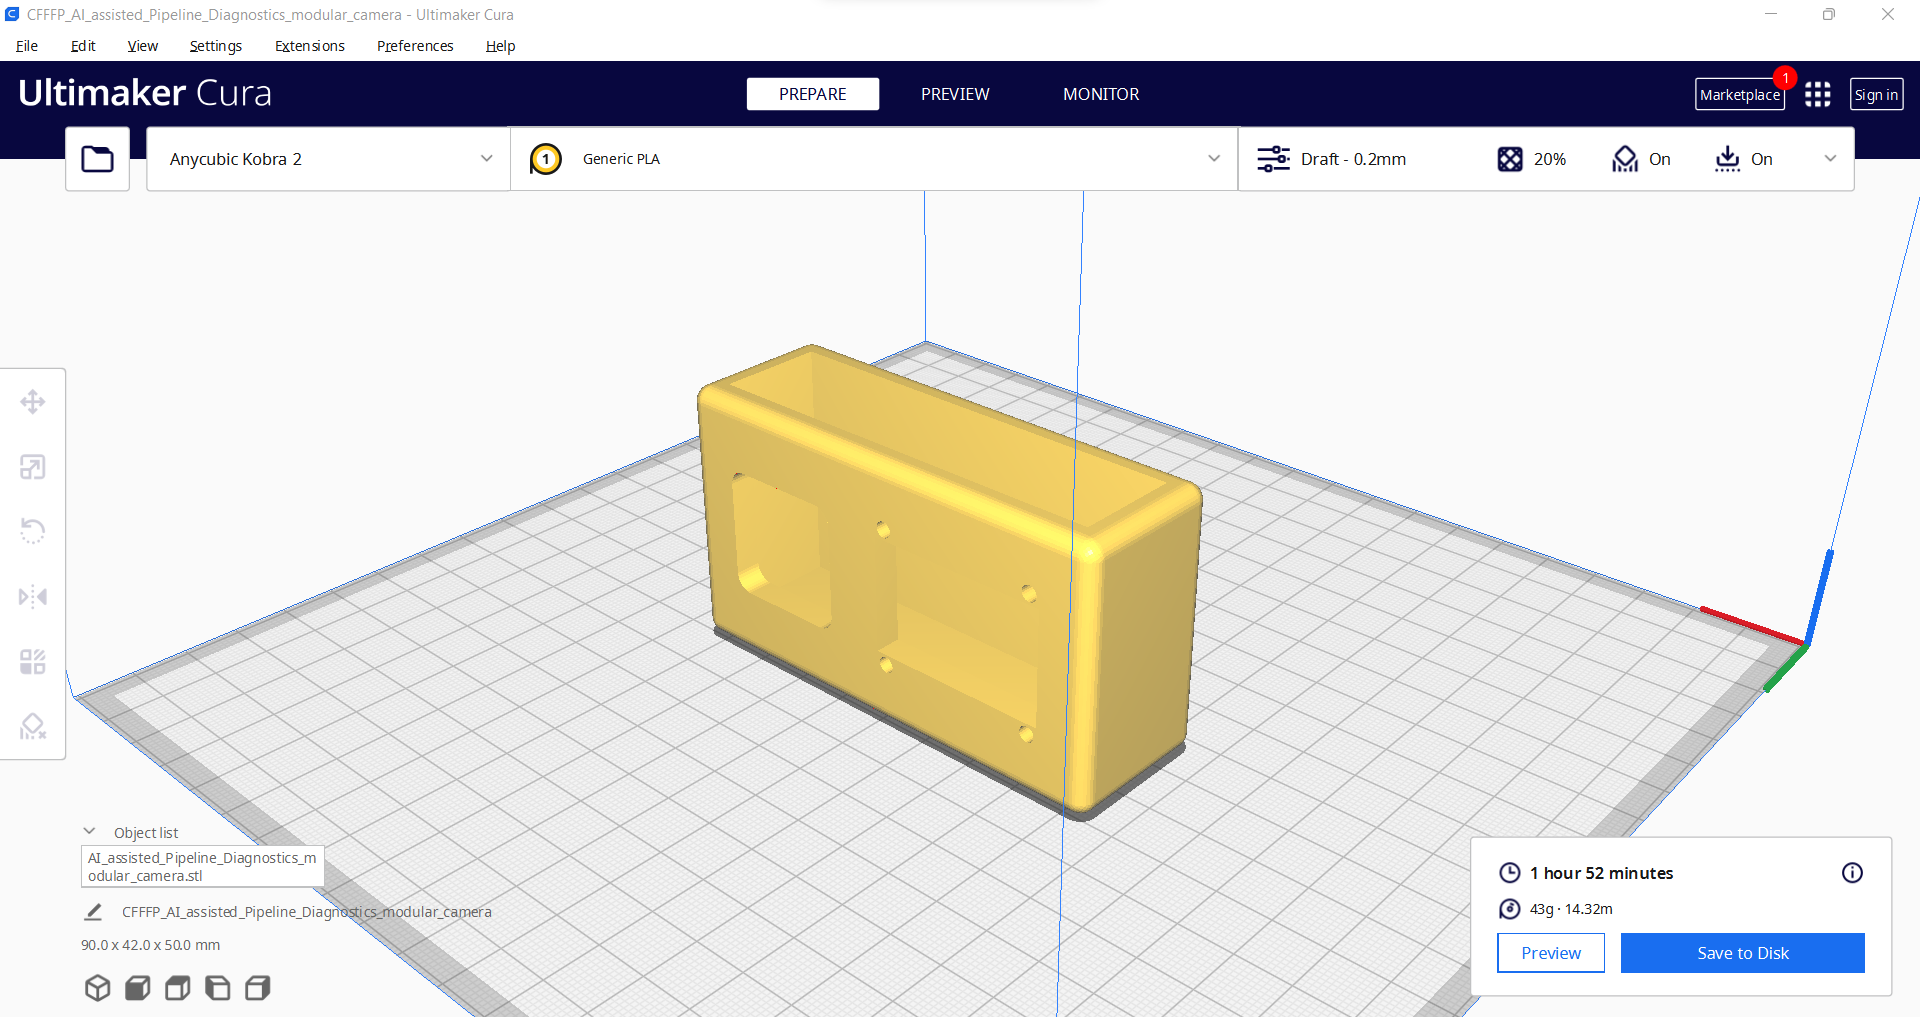Open the Ultimaker apps grid

point(1818,94)
